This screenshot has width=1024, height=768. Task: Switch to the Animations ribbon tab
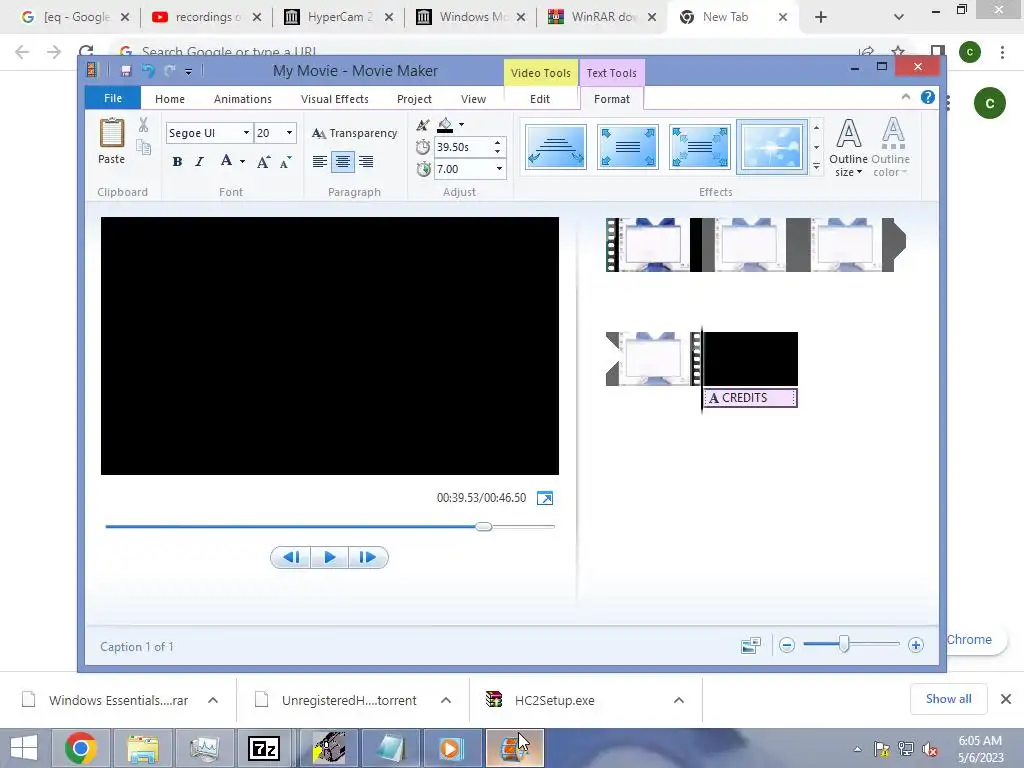pyautogui.click(x=242, y=99)
